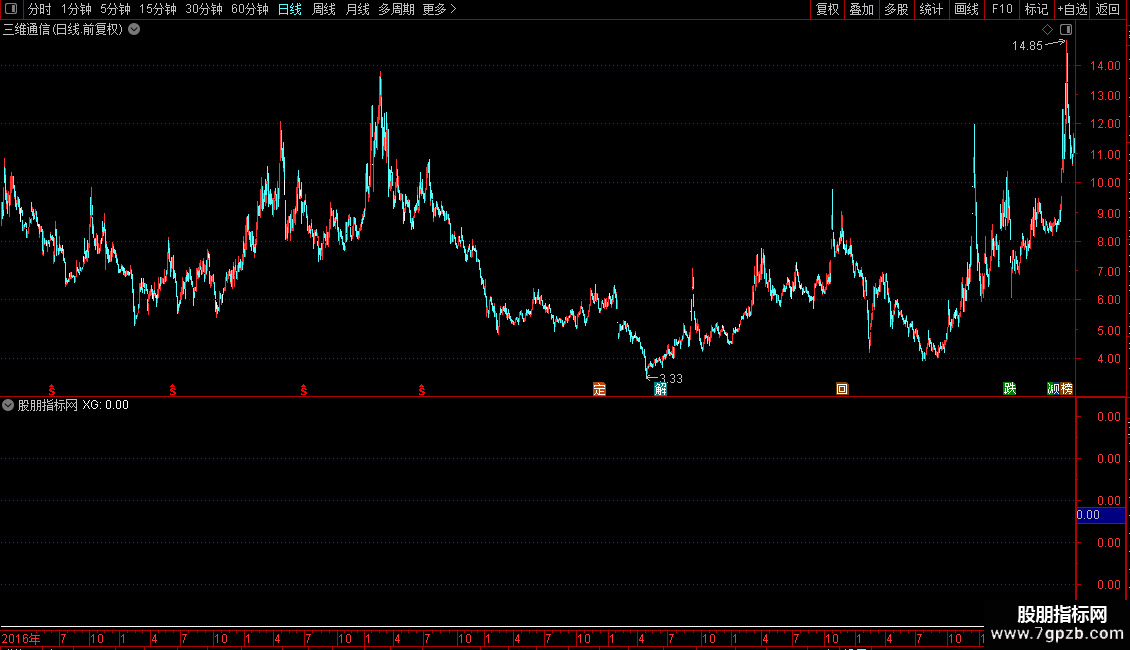Viewport: 1130px width, 650px height.
Task: Click the diamond icon atop chart
Action: [1047, 30]
